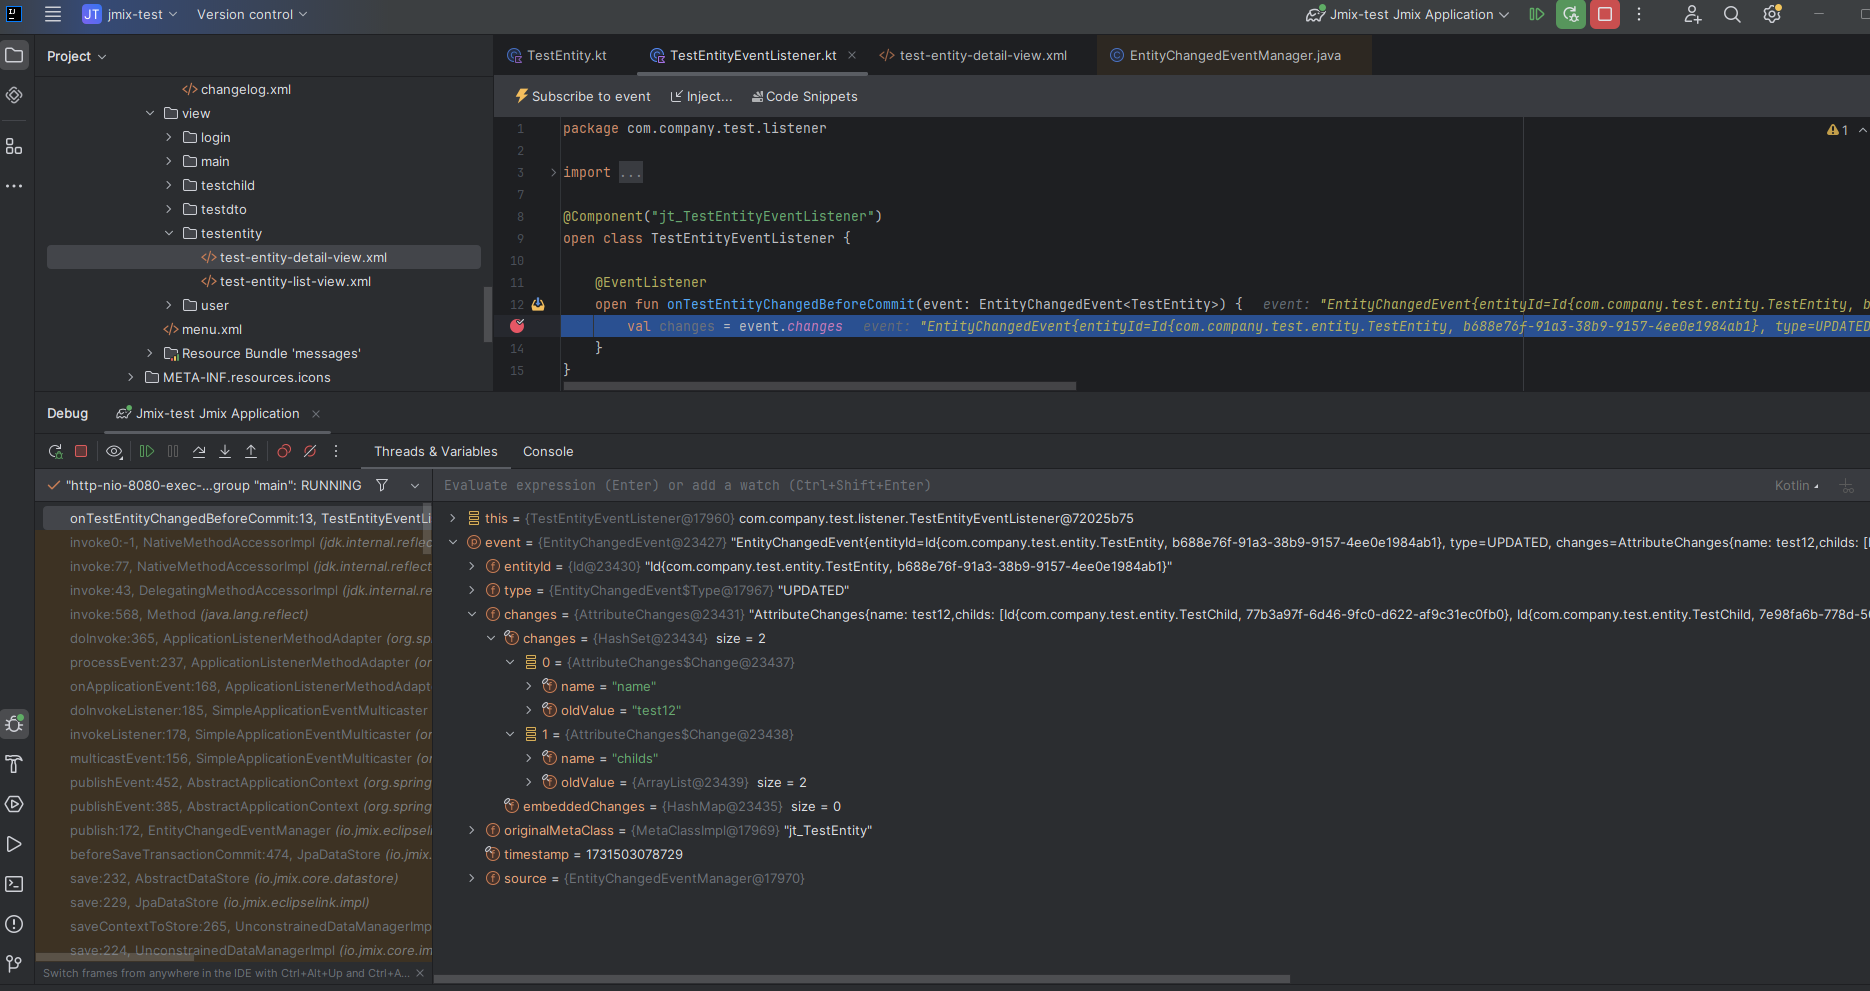Click the top toolbar Resume/Run icon
1870x991 pixels.
pyautogui.click(x=1537, y=14)
